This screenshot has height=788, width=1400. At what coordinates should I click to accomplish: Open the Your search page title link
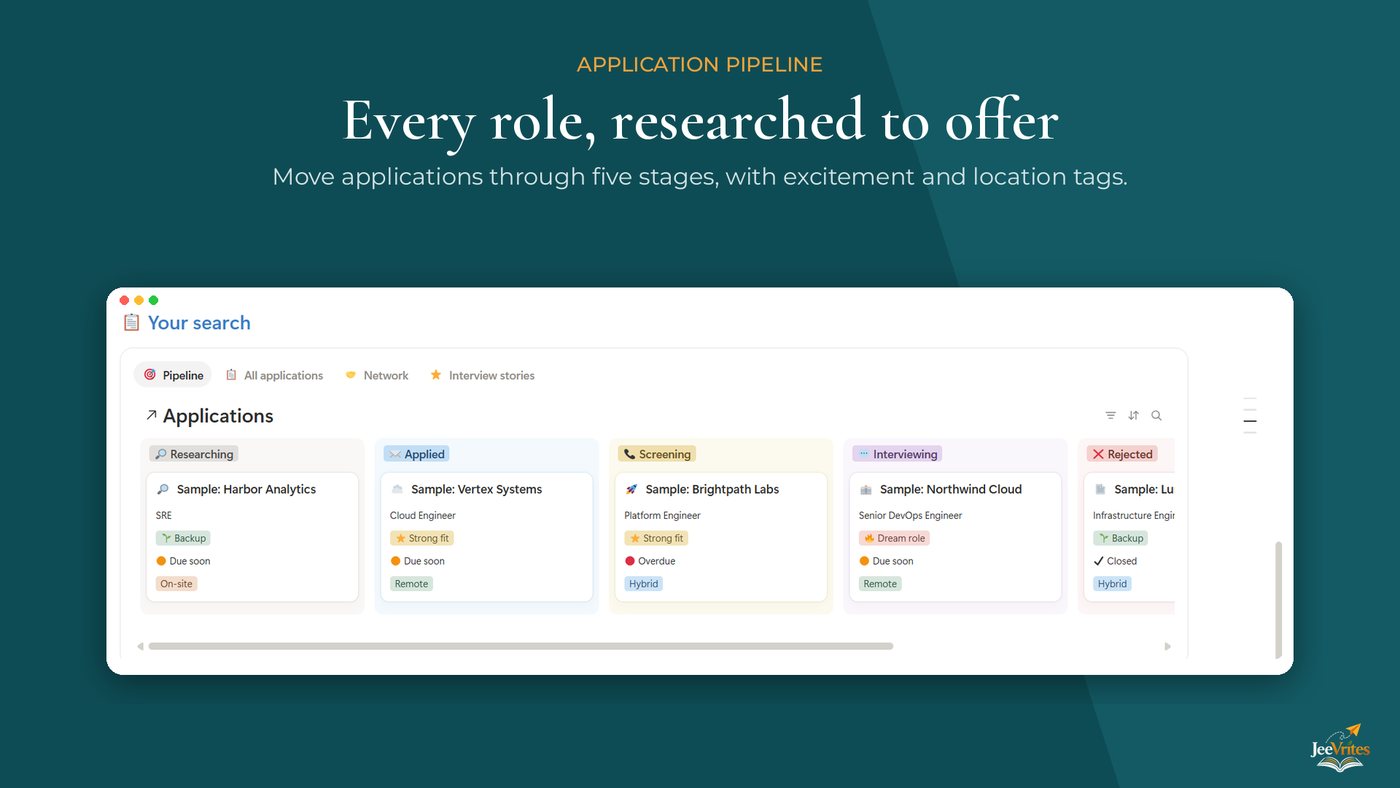(x=199, y=323)
